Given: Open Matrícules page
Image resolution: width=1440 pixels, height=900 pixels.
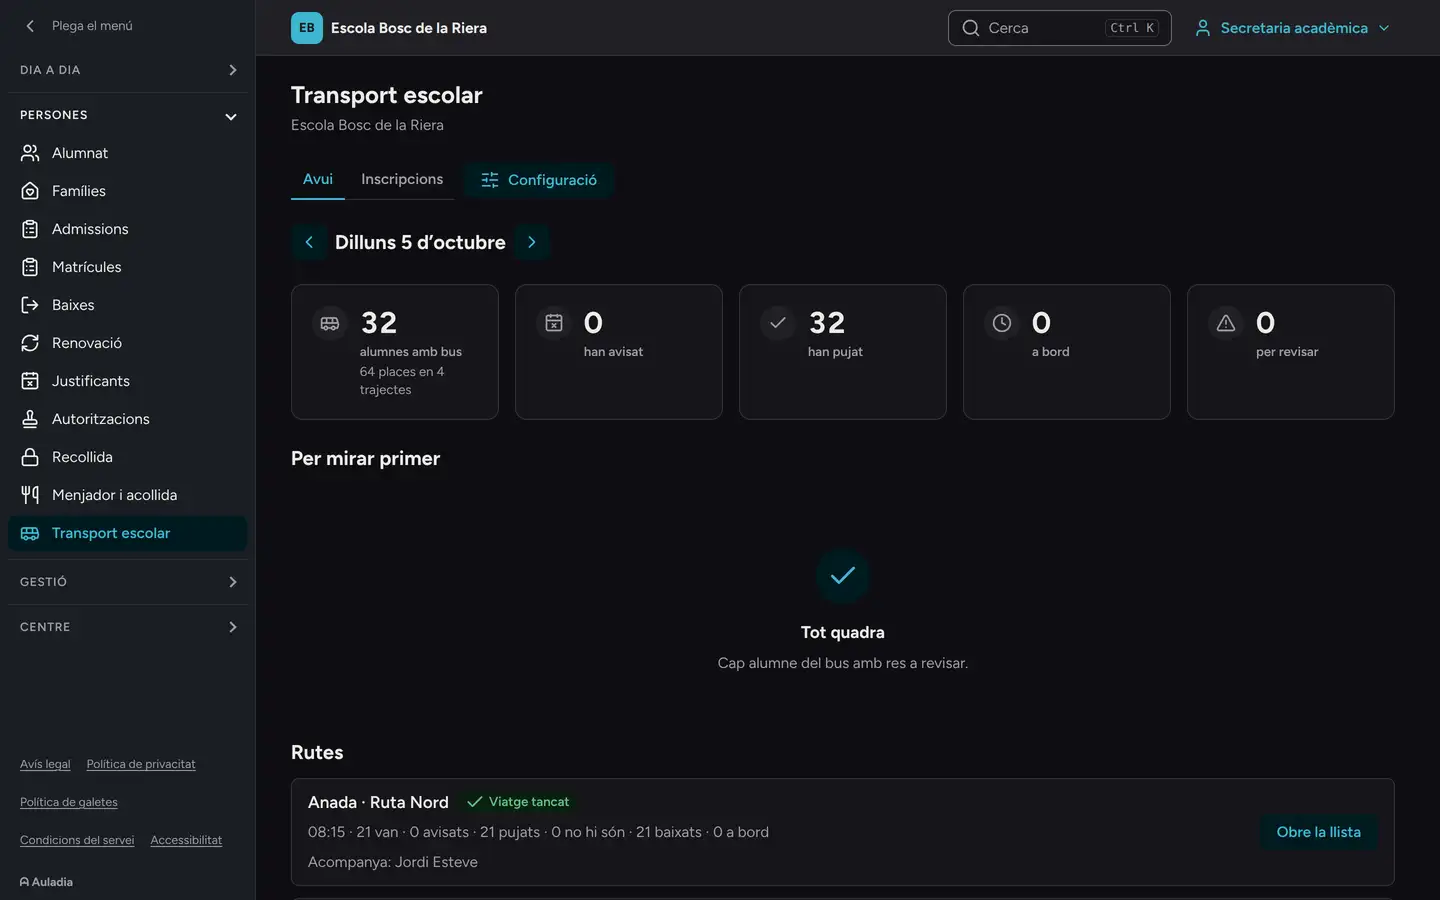Looking at the screenshot, I should 127,267.
